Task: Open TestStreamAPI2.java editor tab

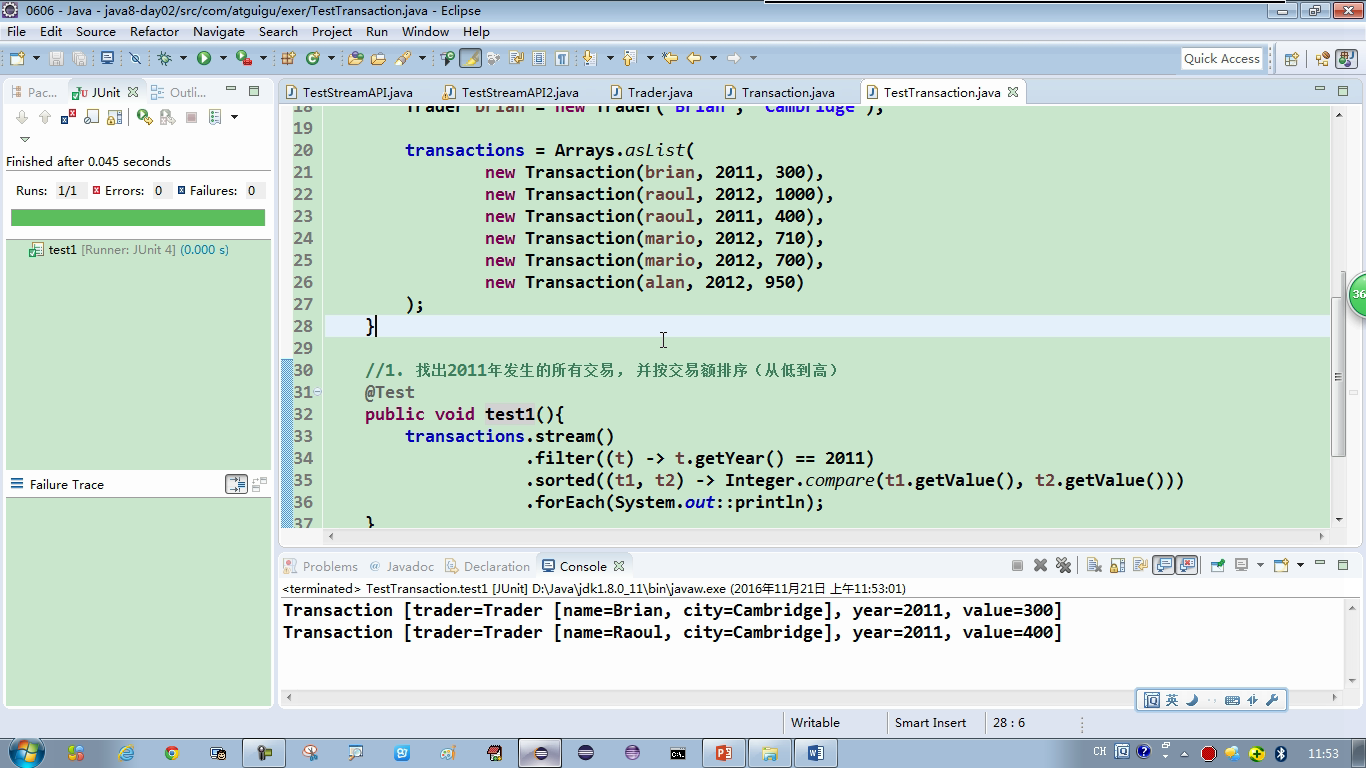Action: 511,92
